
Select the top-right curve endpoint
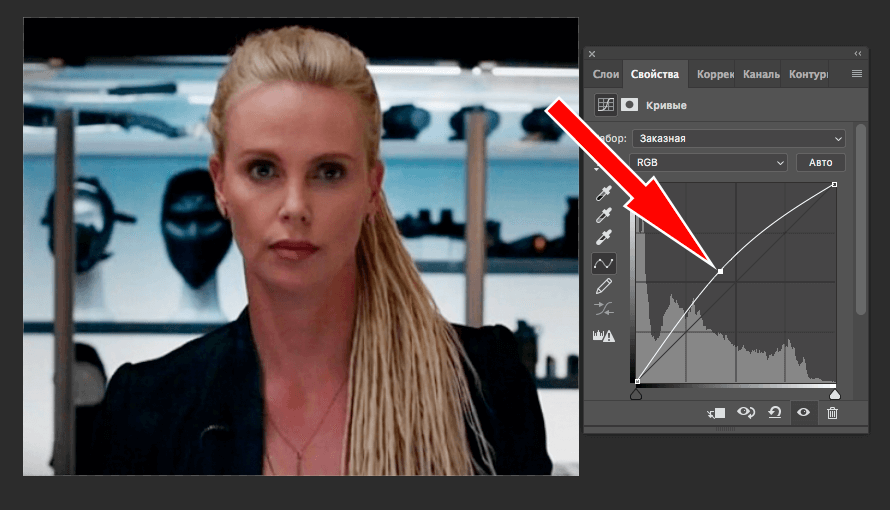click(834, 184)
